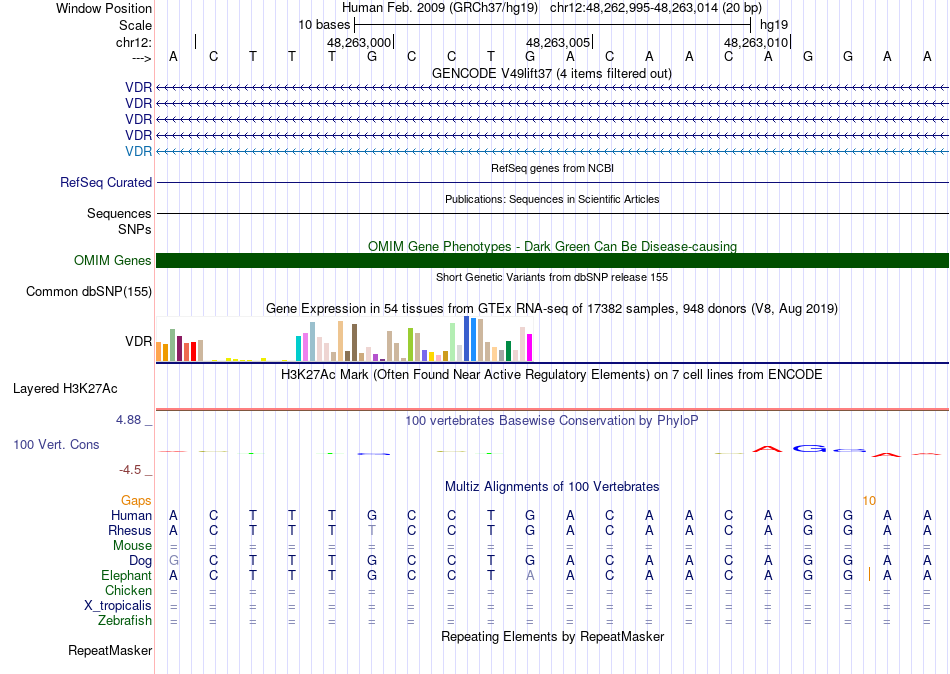This screenshot has height=674, width=950.
Task: Open '100 vertebrates Basewise Conservation by PhyloP' title
Action: [x=552, y=420]
